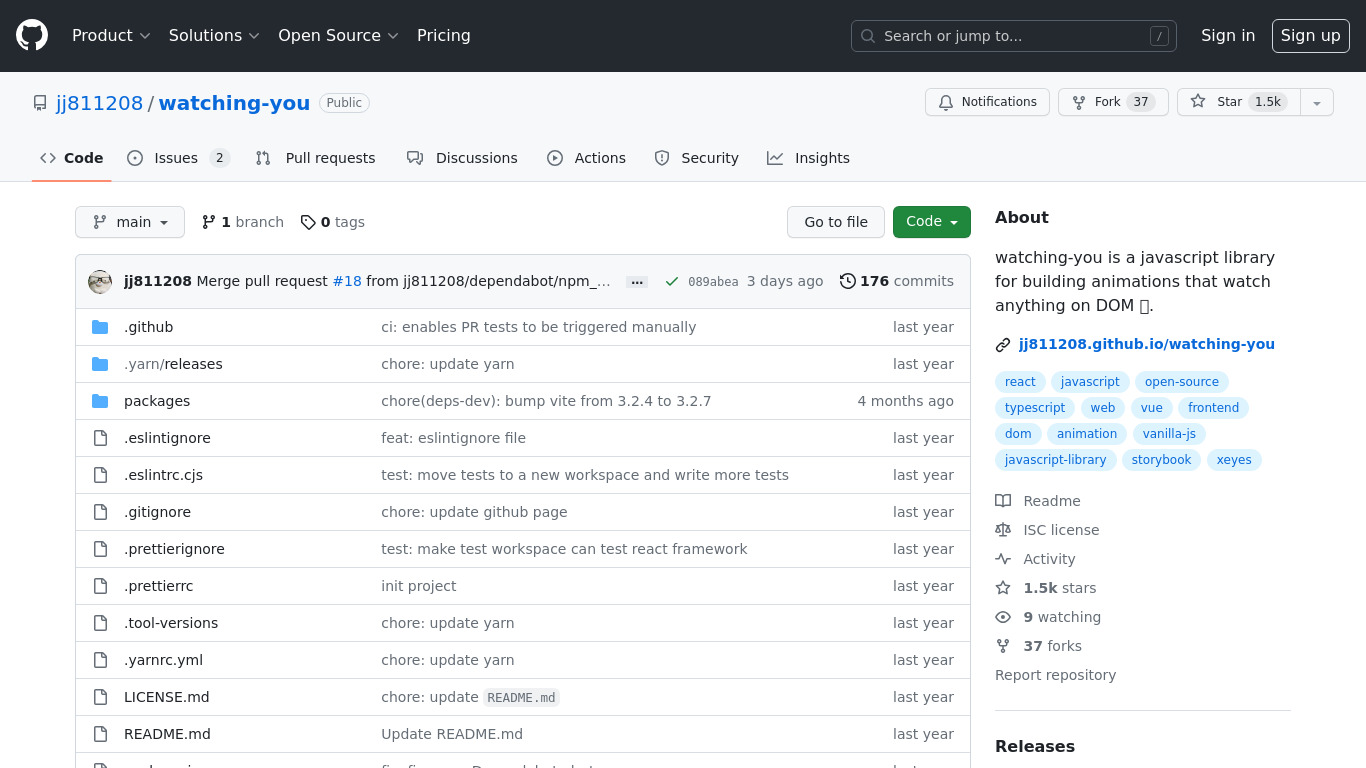Open the .yarnrc.yml file

[164, 660]
